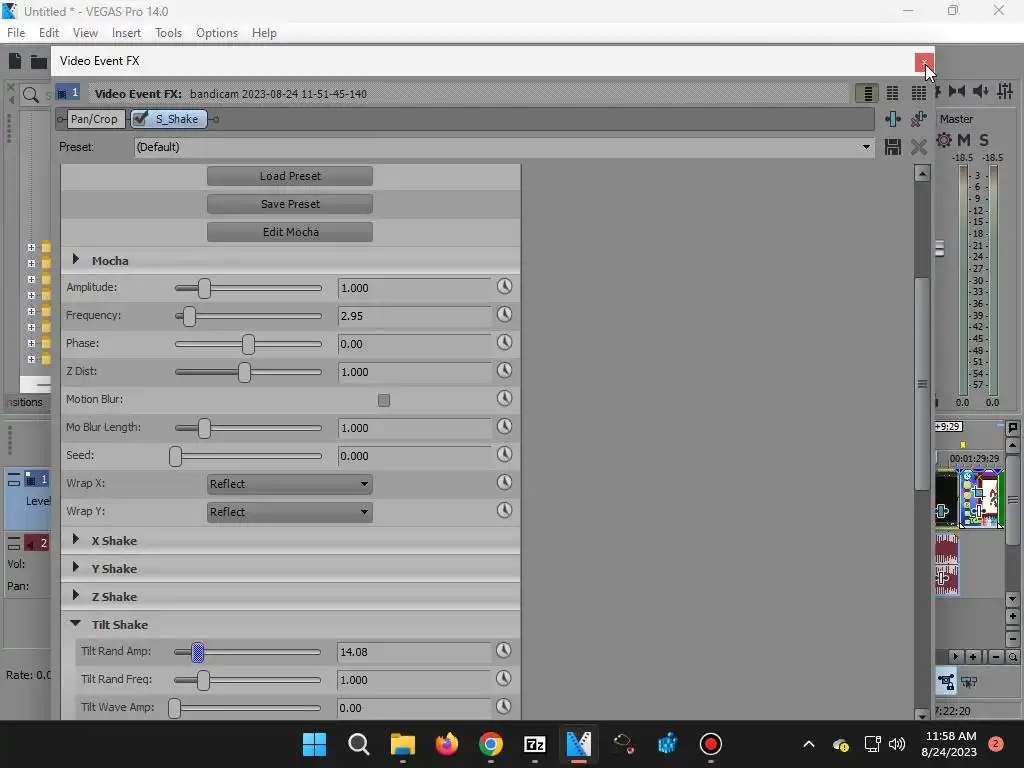Switch to single-column list view icon
The image size is (1024, 768).
pyautogui.click(x=867, y=93)
